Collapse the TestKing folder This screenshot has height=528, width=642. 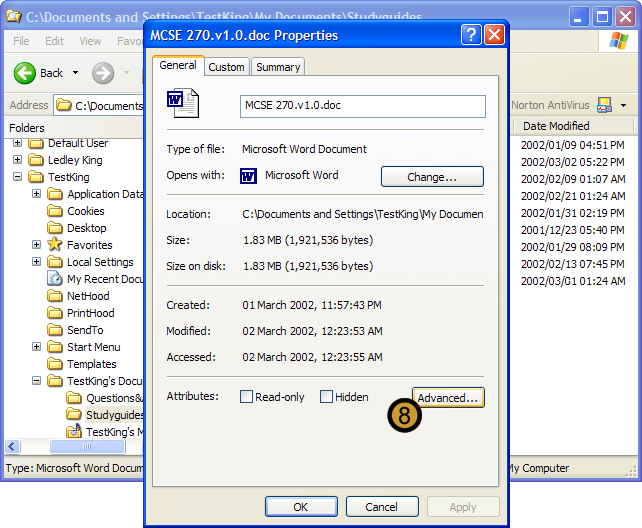pyautogui.click(x=17, y=176)
